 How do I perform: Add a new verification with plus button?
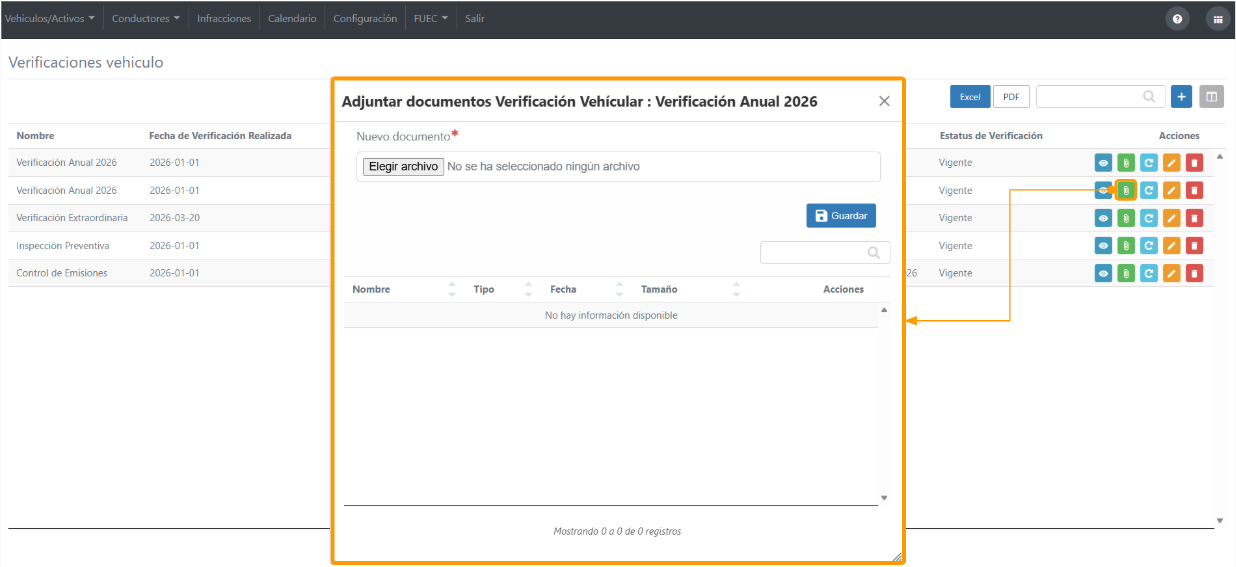tap(1181, 96)
